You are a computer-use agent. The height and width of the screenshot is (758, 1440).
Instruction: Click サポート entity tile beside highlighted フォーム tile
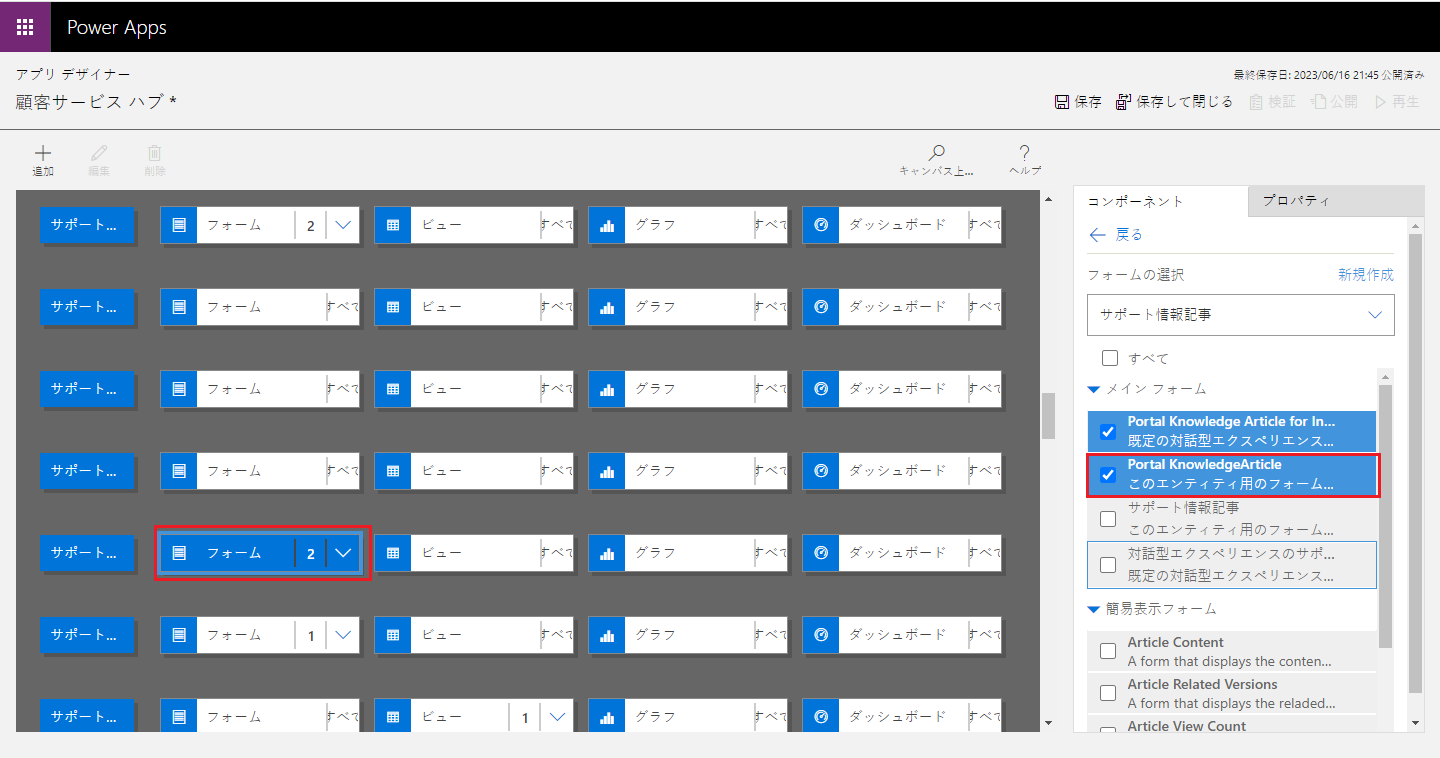tap(86, 553)
